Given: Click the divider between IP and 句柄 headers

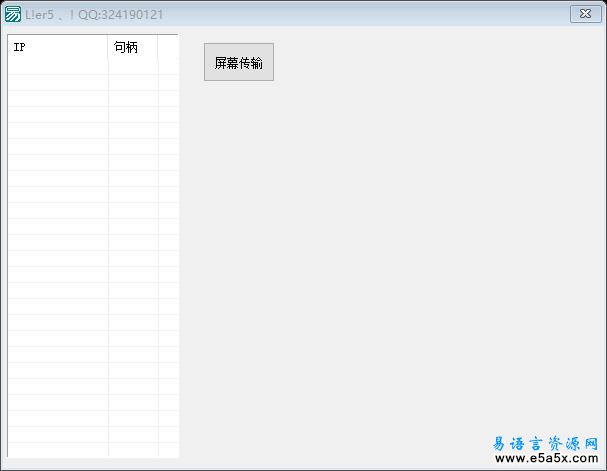Looking at the screenshot, I should pyautogui.click(x=108, y=48).
